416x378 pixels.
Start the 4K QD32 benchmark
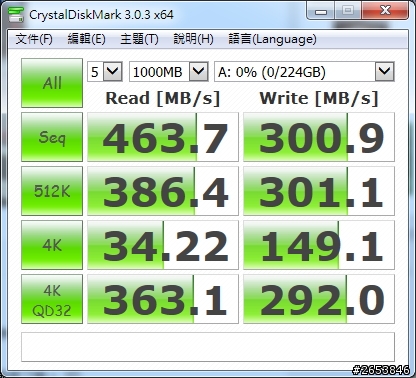52,299
